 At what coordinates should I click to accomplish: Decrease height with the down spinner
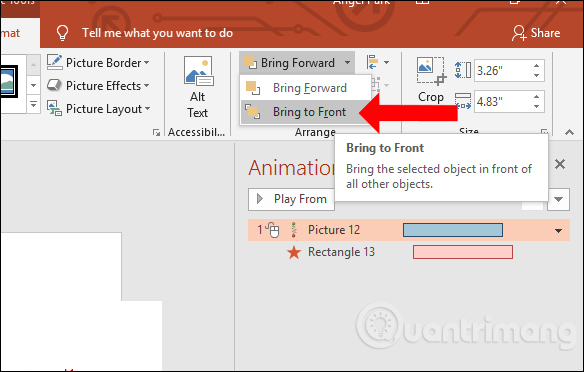point(536,76)
